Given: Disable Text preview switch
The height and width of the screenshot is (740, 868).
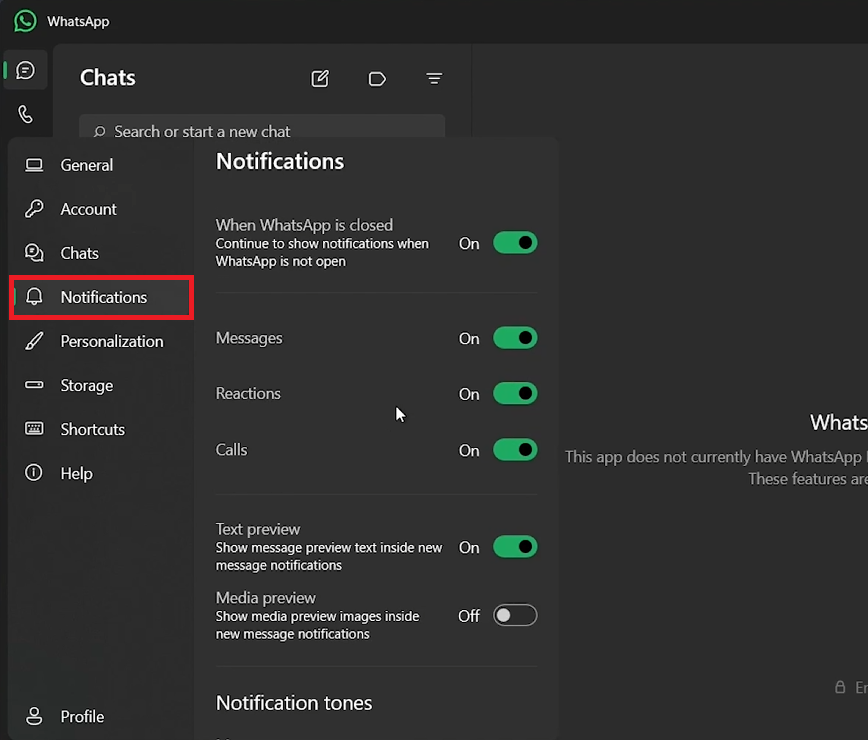Looking at the screenshot, I should (x=515, y=547).
